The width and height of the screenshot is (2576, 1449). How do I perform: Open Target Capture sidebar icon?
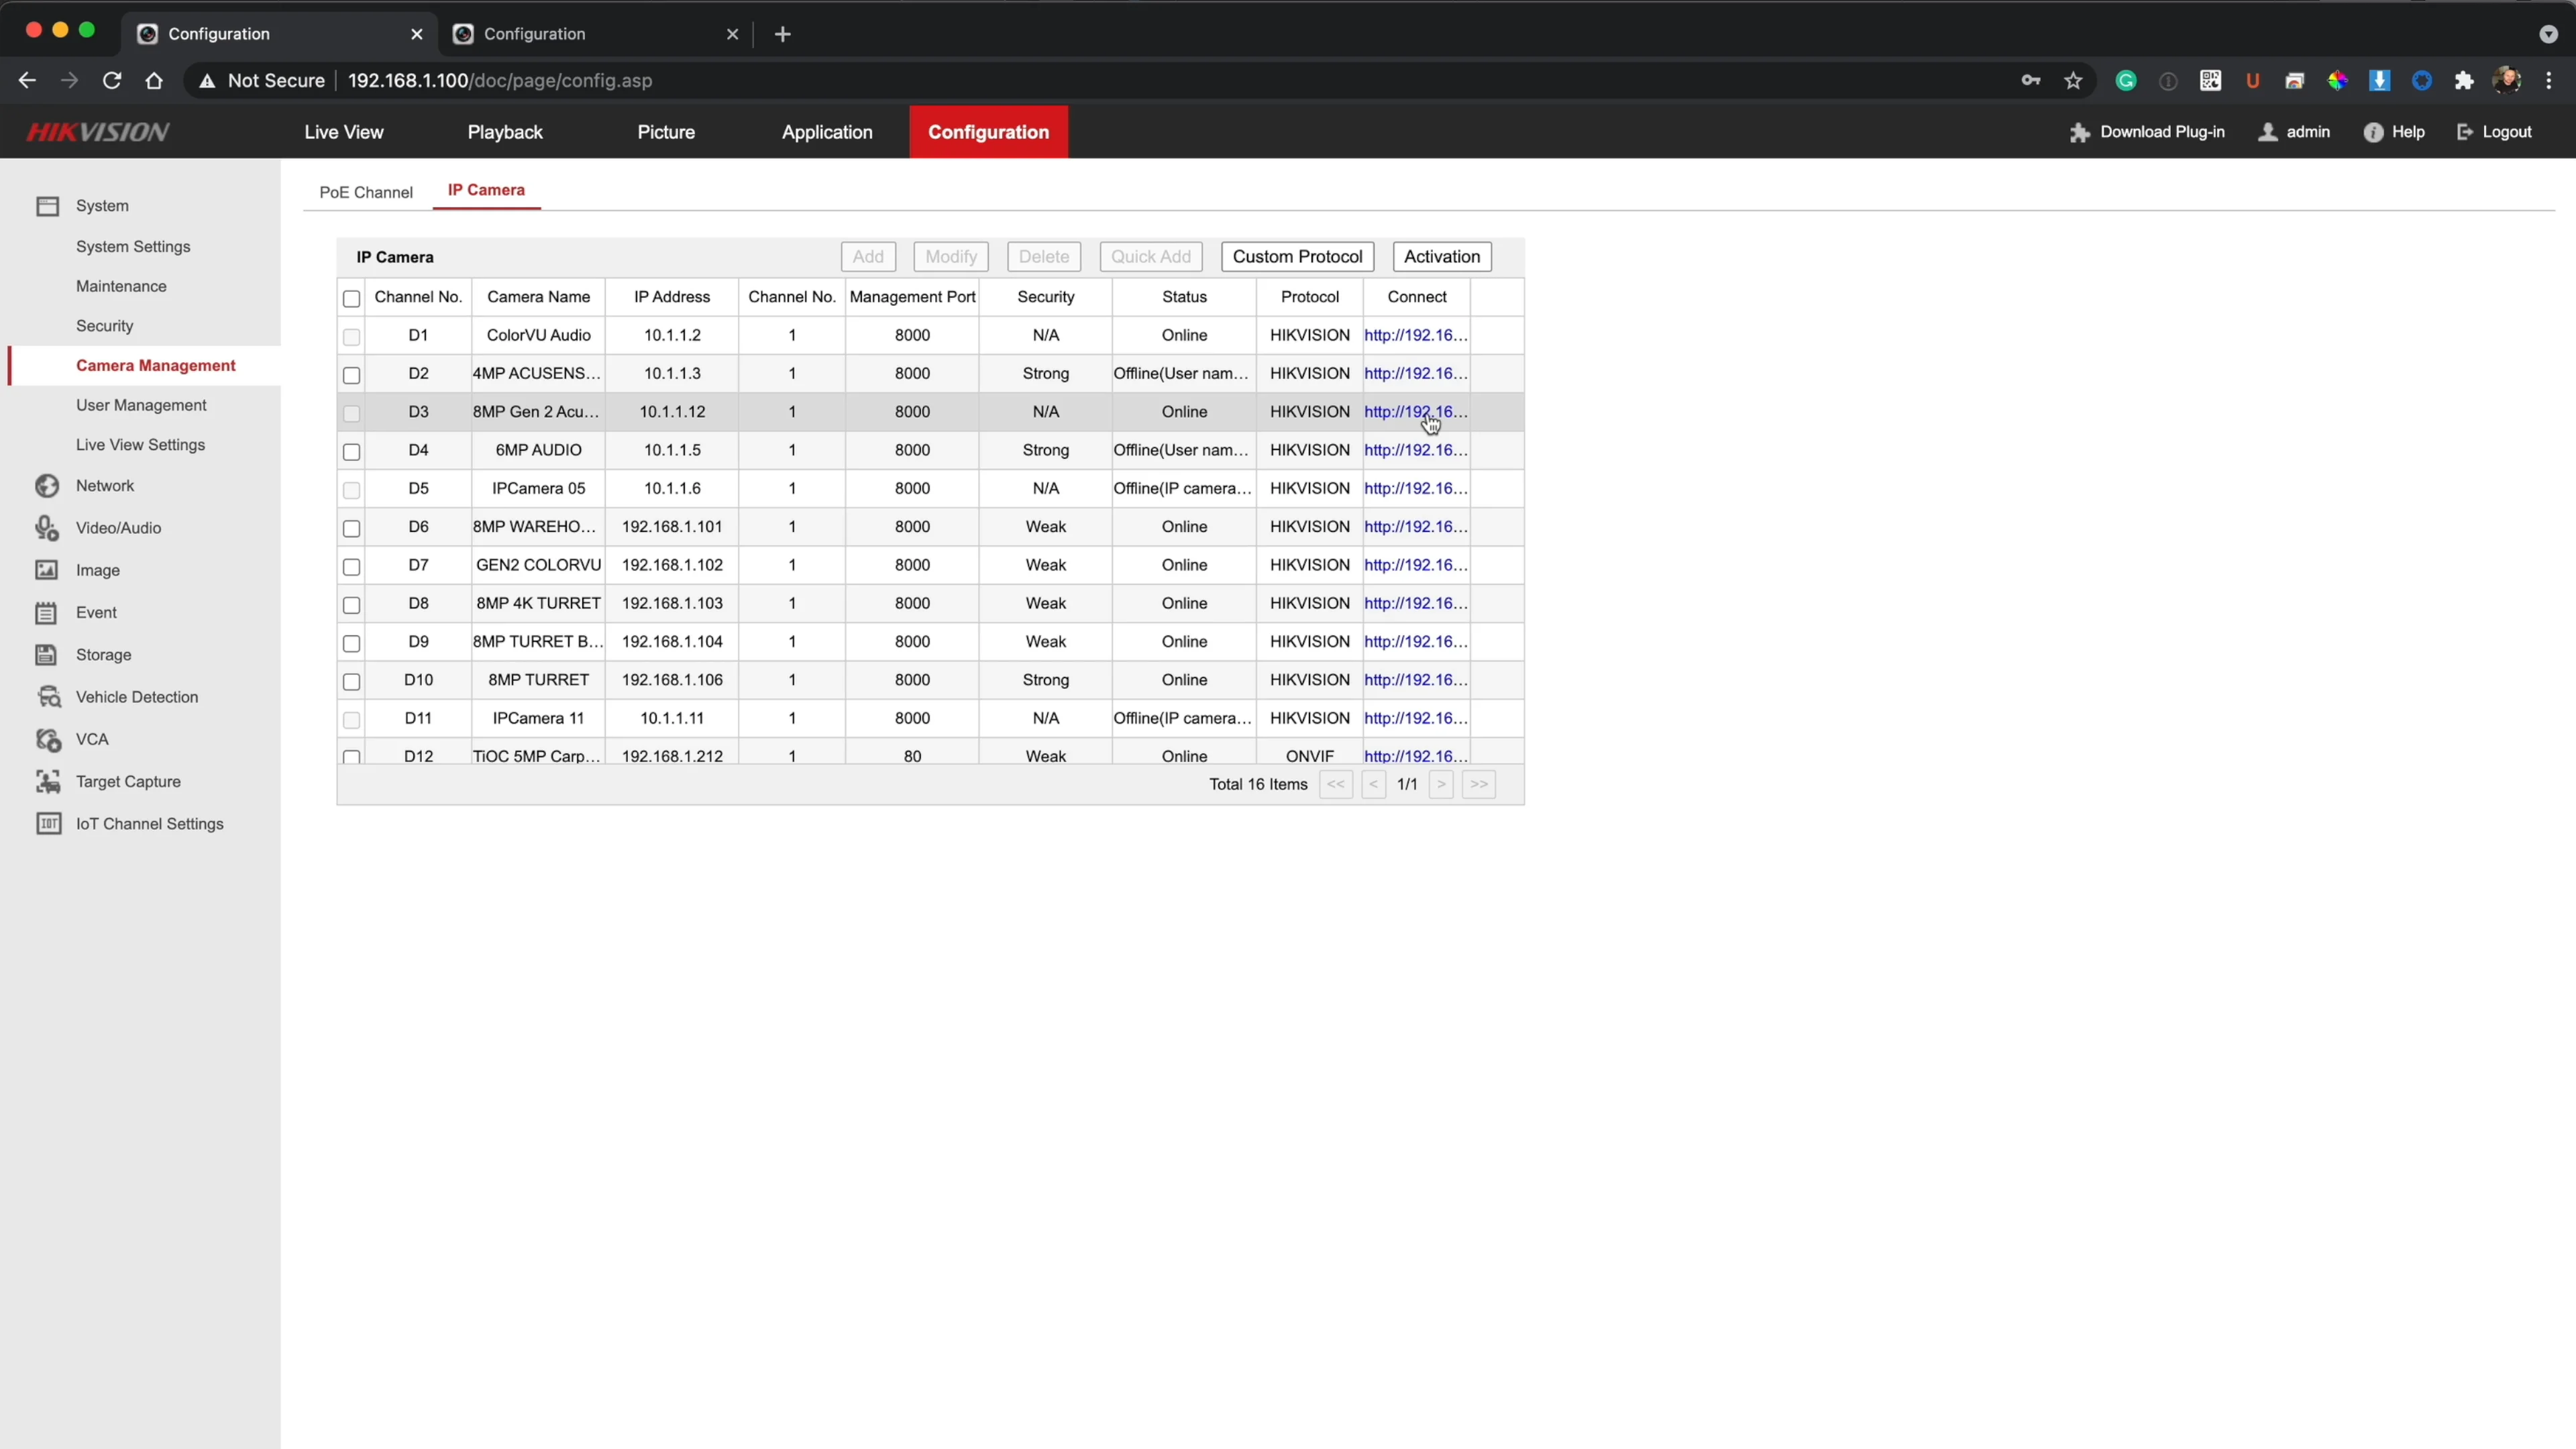tap(47, 782)
